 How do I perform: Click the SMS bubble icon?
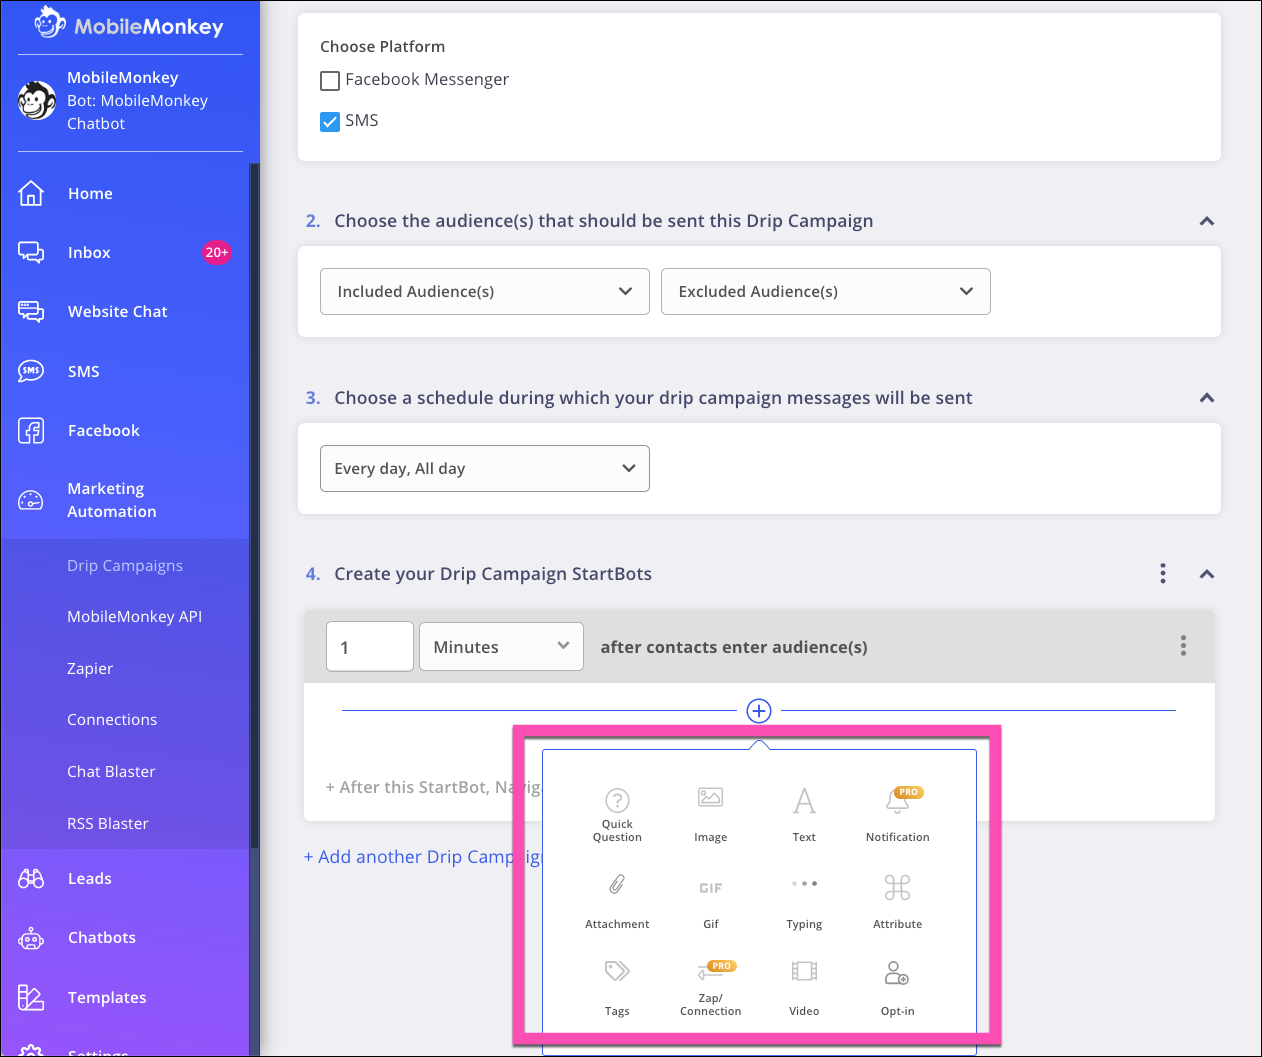click(31, 371)
